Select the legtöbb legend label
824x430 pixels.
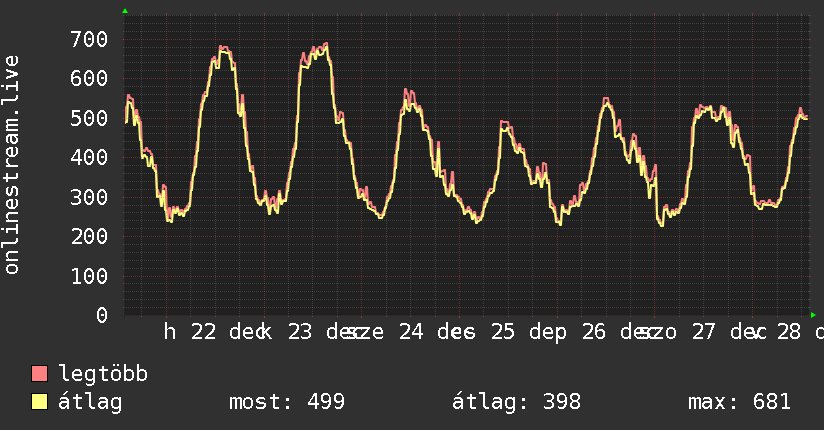point(103,374)
